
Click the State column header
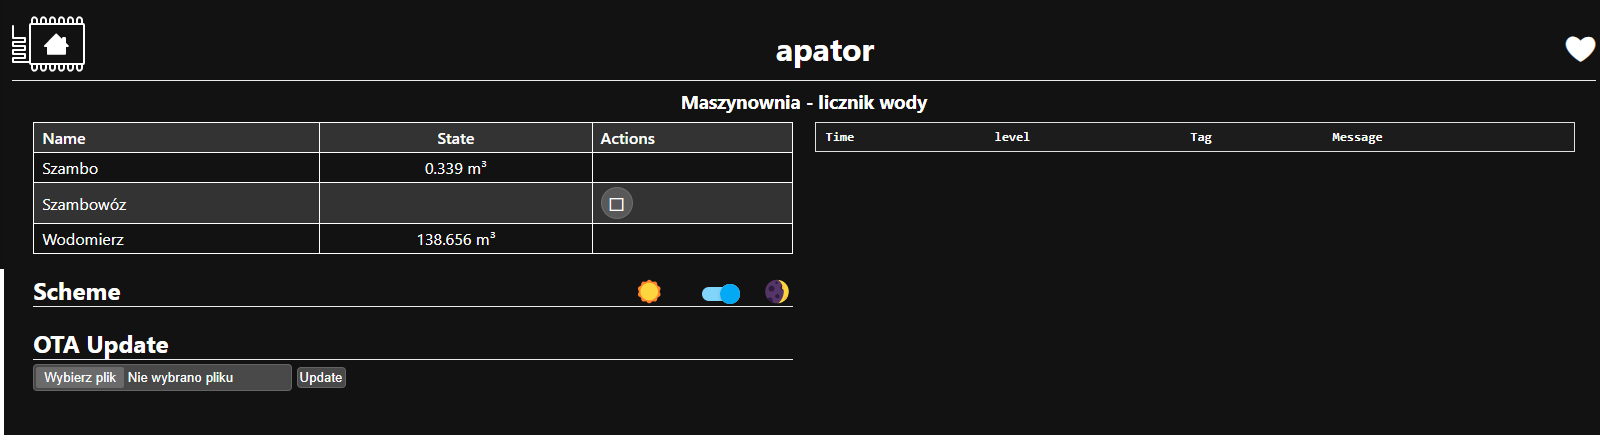[455, 138]
